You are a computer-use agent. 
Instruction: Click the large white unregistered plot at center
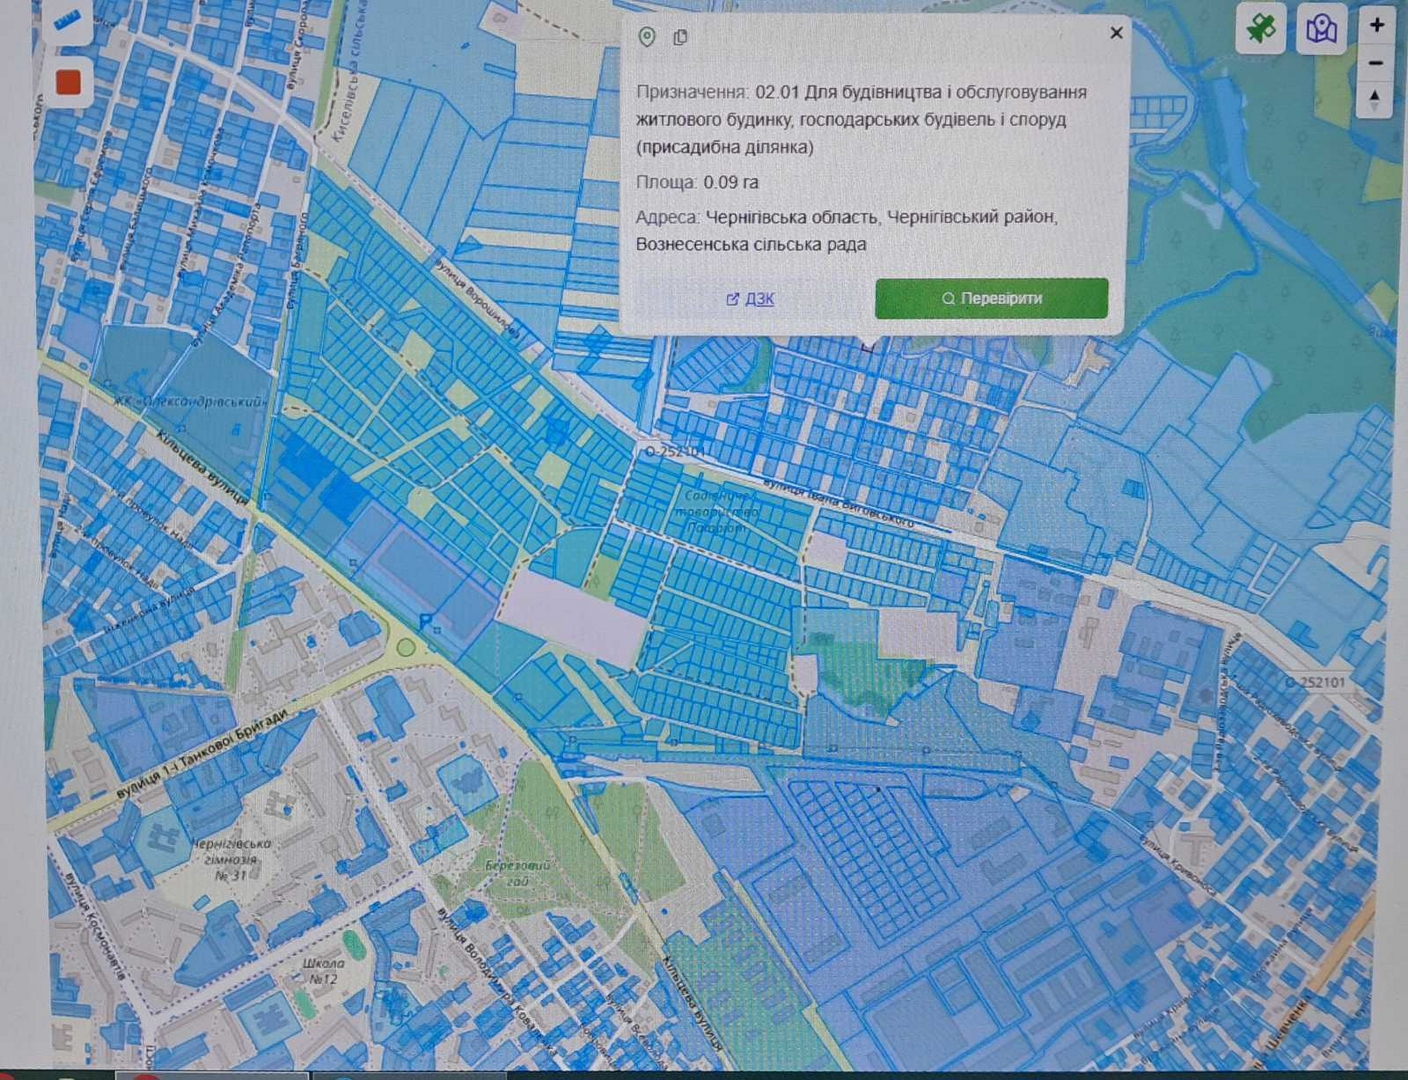(575, 616)
